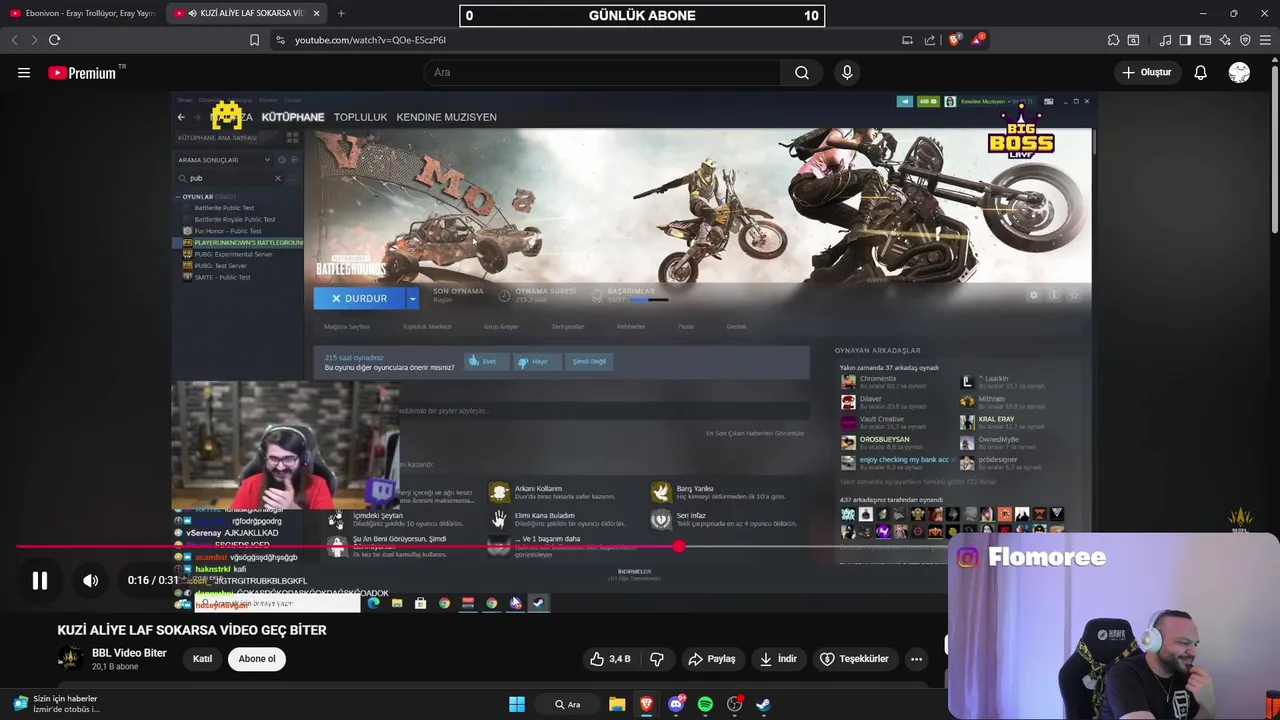Open the news widget Sizin için haberler

56,704
